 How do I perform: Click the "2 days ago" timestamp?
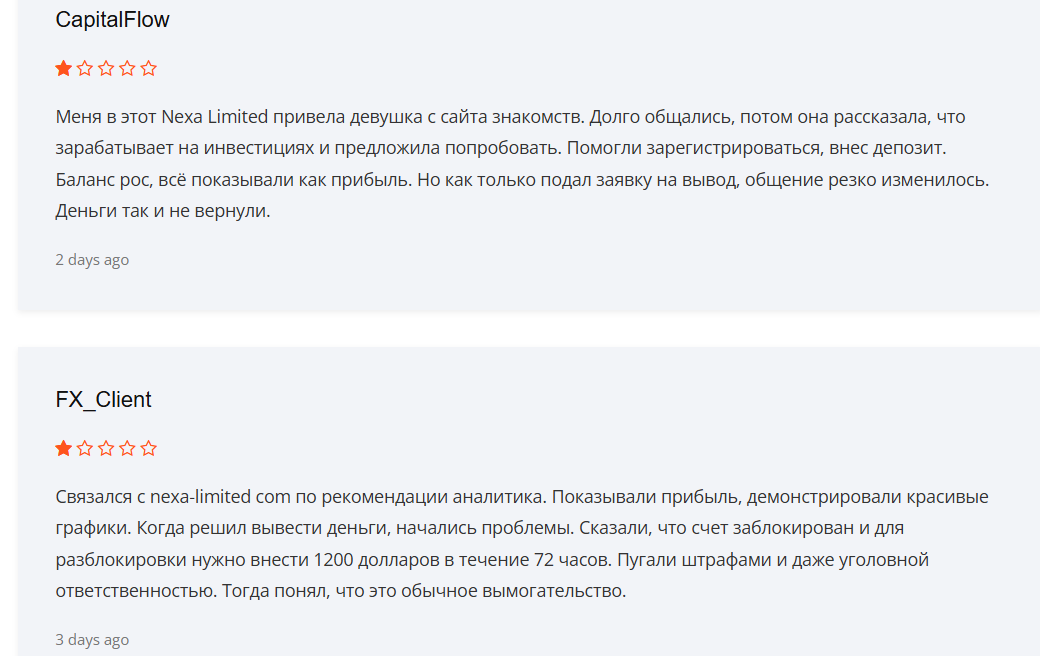pos(92,260)
